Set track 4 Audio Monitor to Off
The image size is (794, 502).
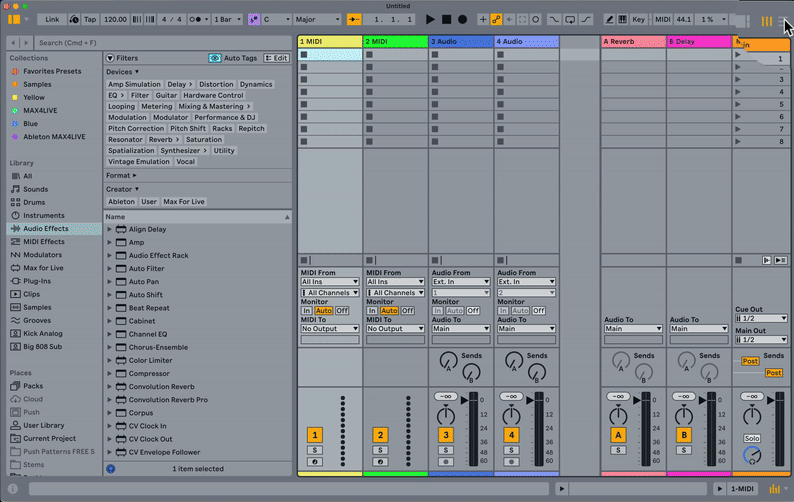pos(539,311)
